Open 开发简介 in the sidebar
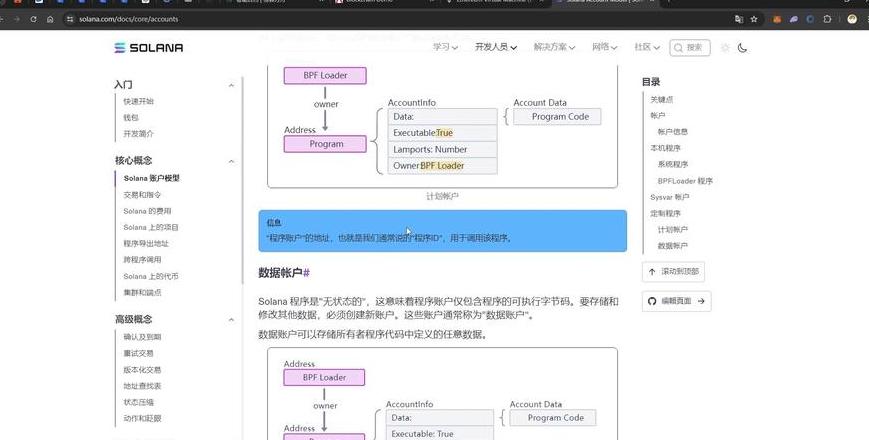Screen dimensions: 869x440 [x=139, y=134]
